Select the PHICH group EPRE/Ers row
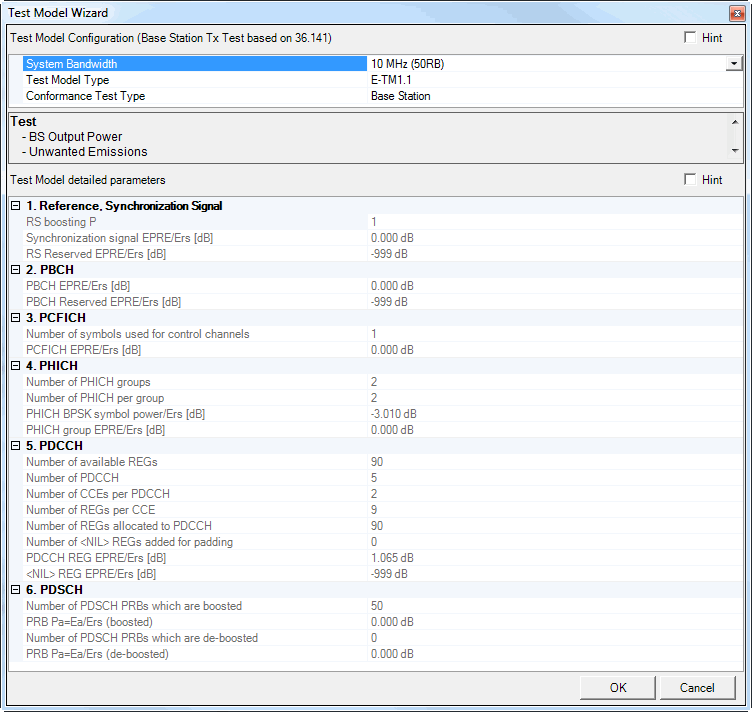 tap(382, 430)
